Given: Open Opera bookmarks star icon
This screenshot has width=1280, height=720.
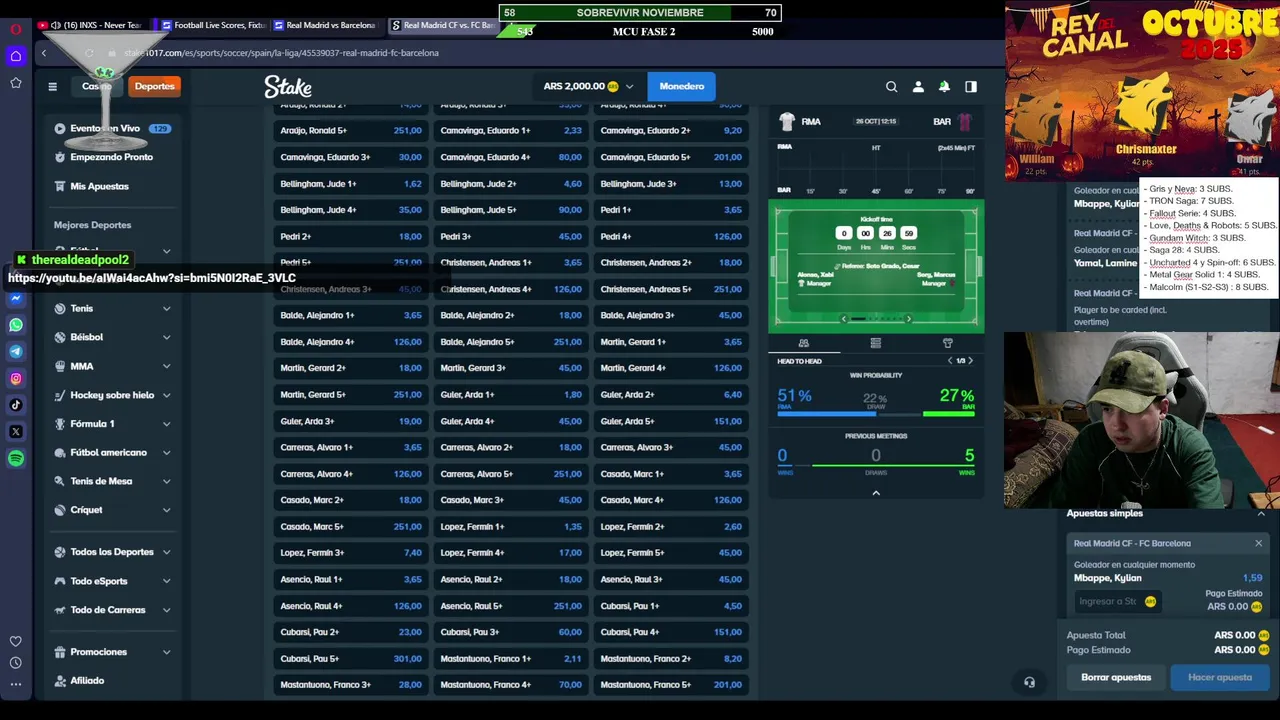Looking at the screenshot, I should coord(16,83).
